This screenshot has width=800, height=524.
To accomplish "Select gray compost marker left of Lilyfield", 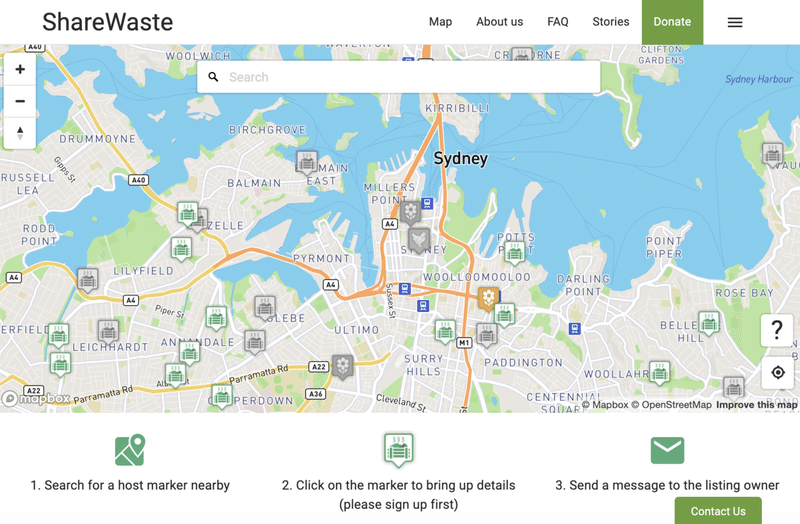I will [x=87, y=280].
